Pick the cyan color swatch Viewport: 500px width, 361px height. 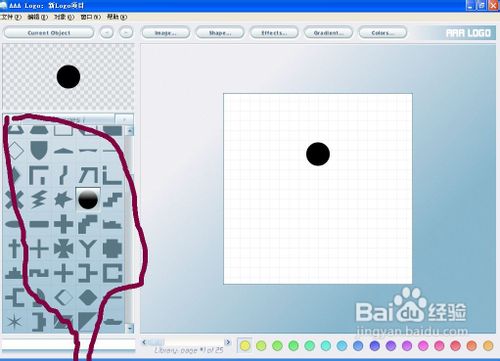(x=326, y=346)
